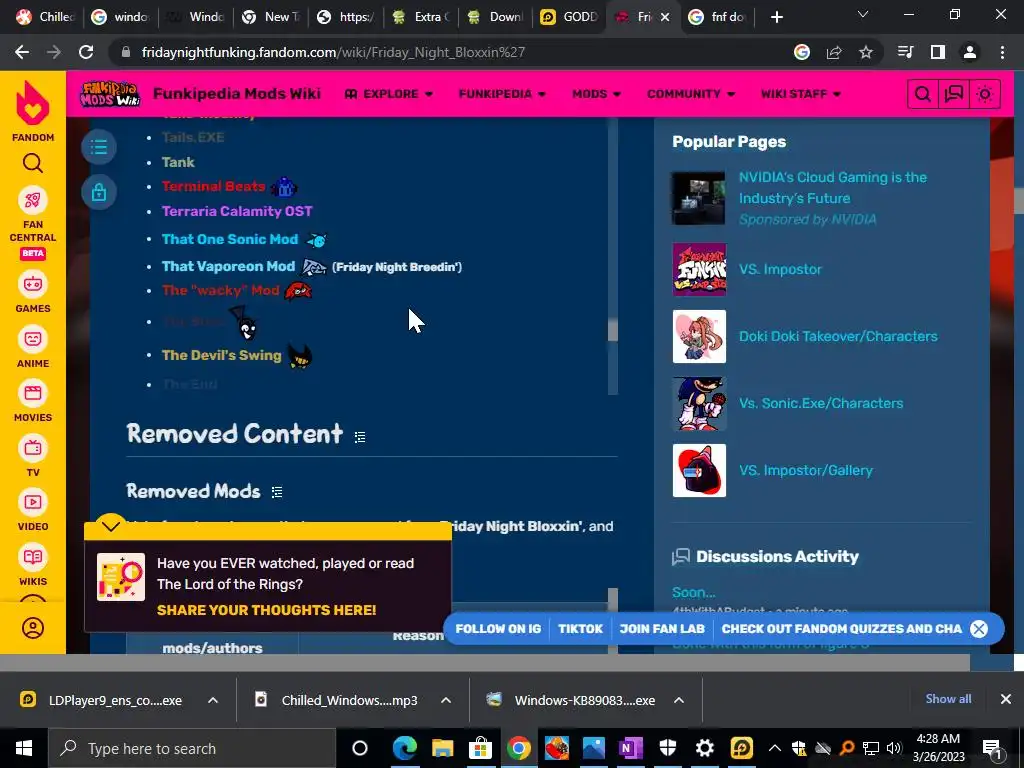Open the Movies sidebar icon

pyautogui.click(x=33, y=393)
